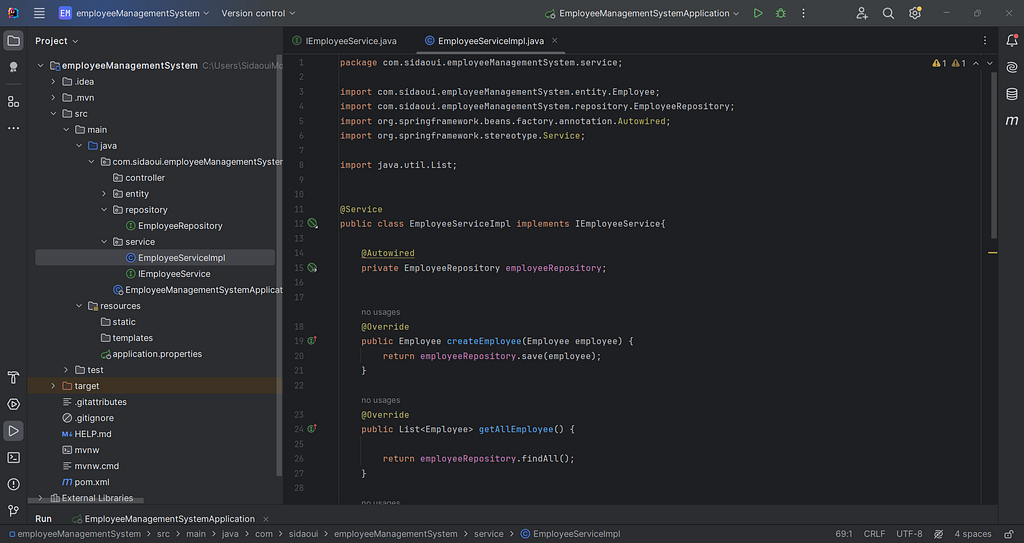
Task: Select the EmployeeServiceImpl.java tab
Action: coord(490,41)
